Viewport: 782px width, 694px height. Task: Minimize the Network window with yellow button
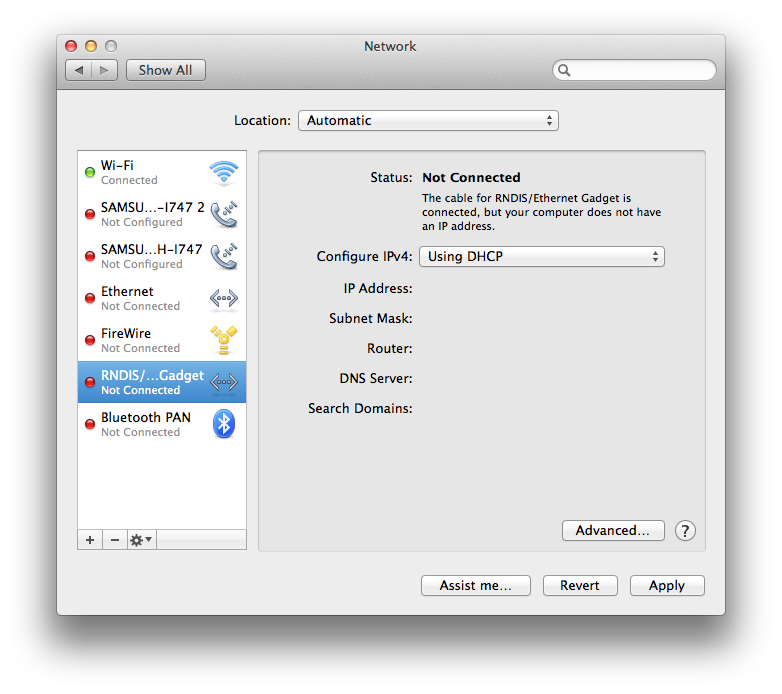click(91, 46)
